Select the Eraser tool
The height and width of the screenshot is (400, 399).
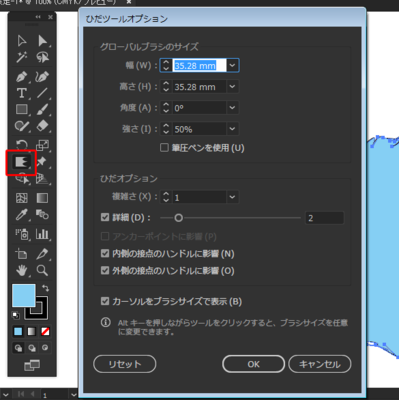point(42,126)
